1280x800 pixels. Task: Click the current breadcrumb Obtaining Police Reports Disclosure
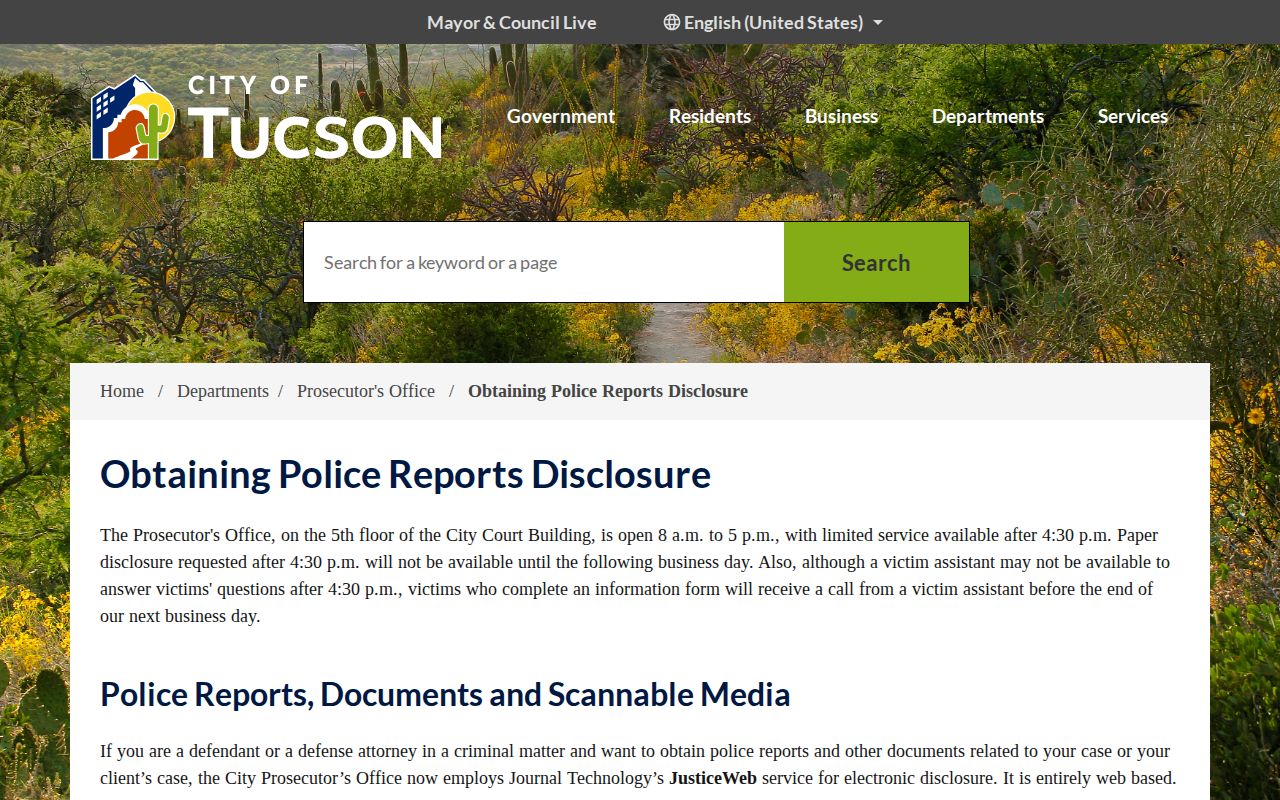pyautogui.click(x=608, y=391)
